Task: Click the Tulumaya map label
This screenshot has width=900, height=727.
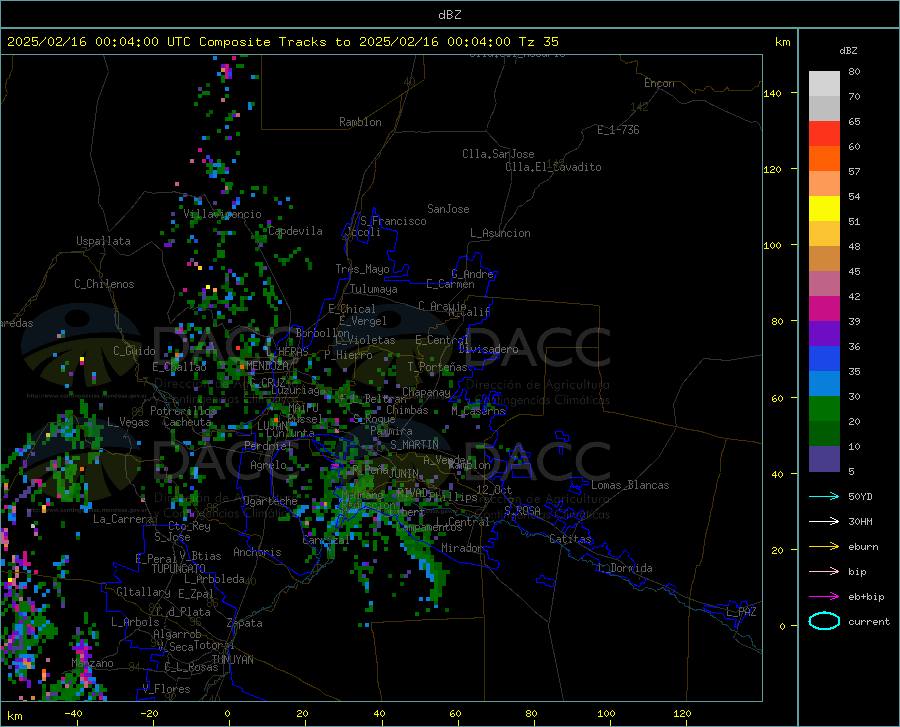Action: click(373, 289)
